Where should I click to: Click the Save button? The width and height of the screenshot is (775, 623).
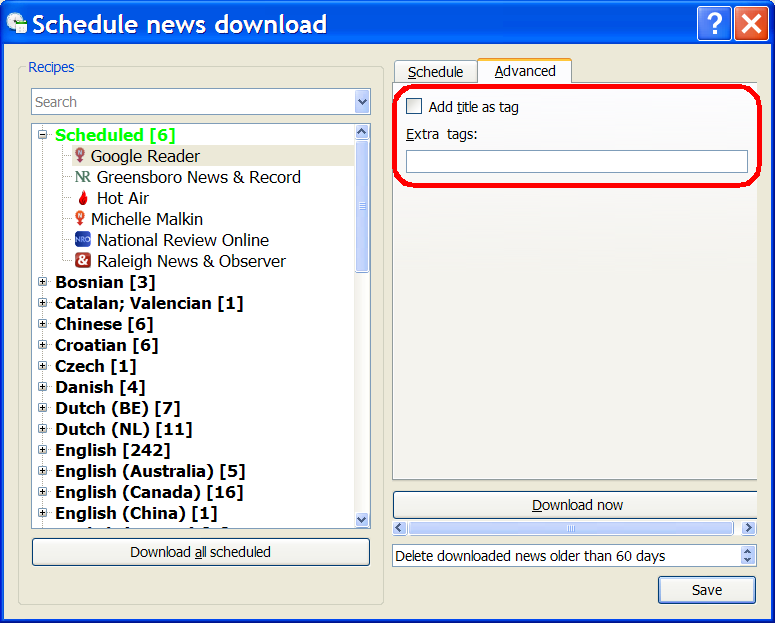[707, 590]
